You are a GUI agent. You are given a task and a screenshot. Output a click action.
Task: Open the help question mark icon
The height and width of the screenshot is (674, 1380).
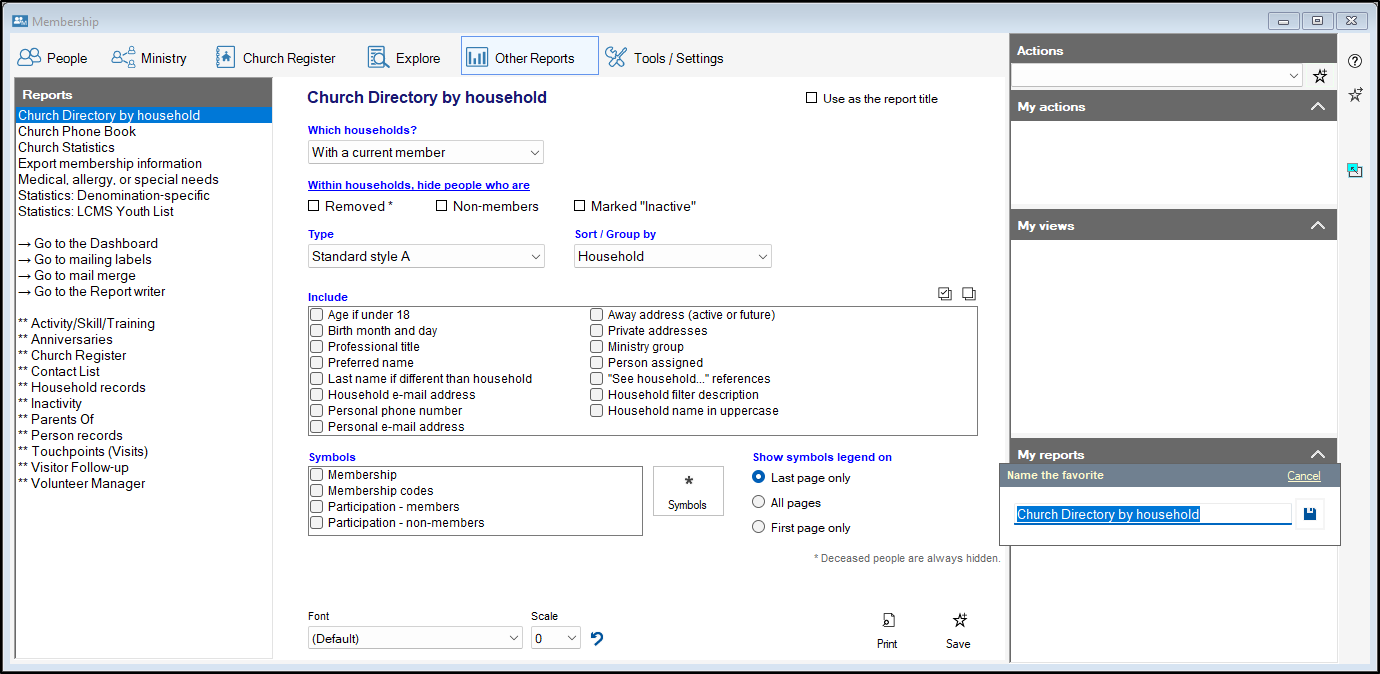[1355, 61]
